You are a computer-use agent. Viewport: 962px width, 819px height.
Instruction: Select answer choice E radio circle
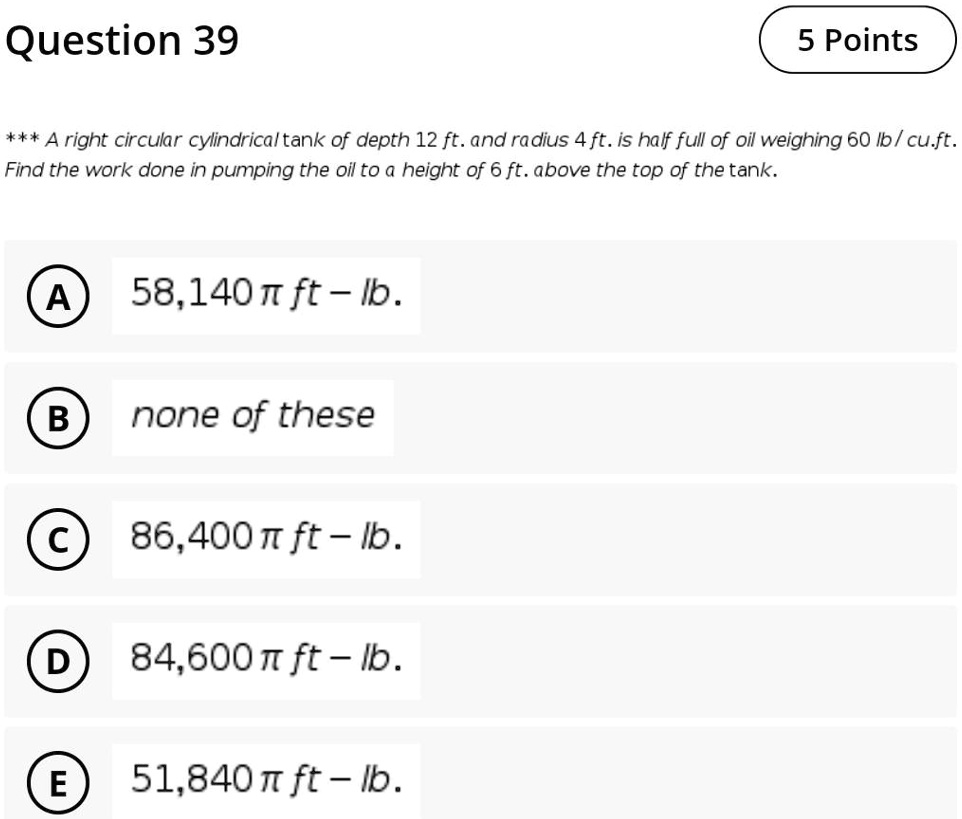point(57,780)
